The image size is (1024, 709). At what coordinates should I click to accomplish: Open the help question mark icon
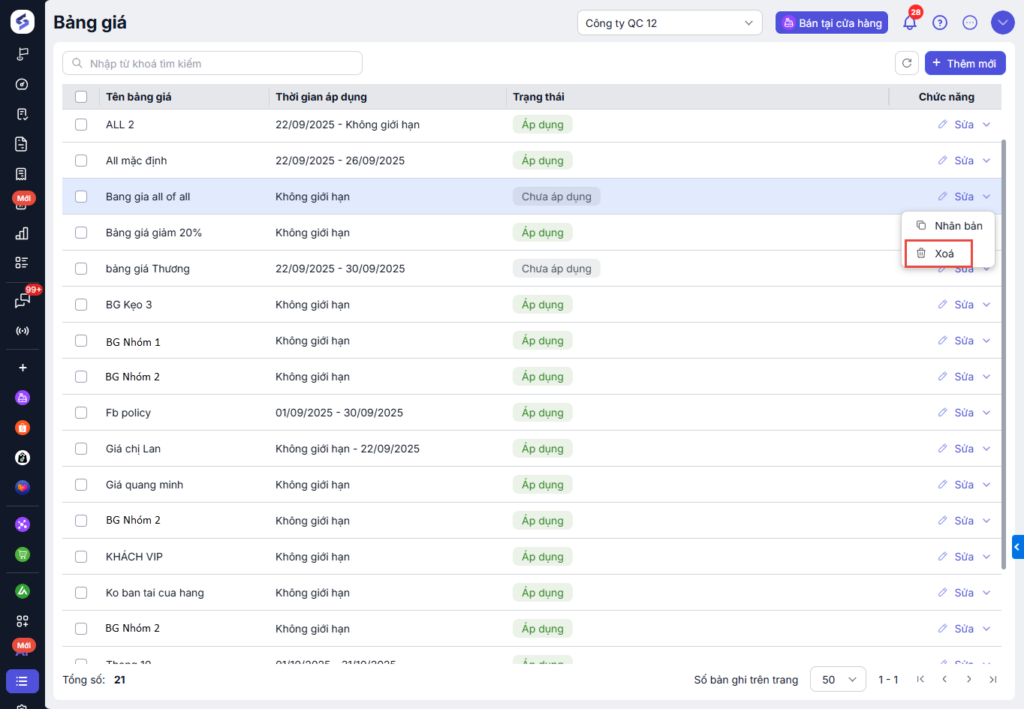(939, 23)
